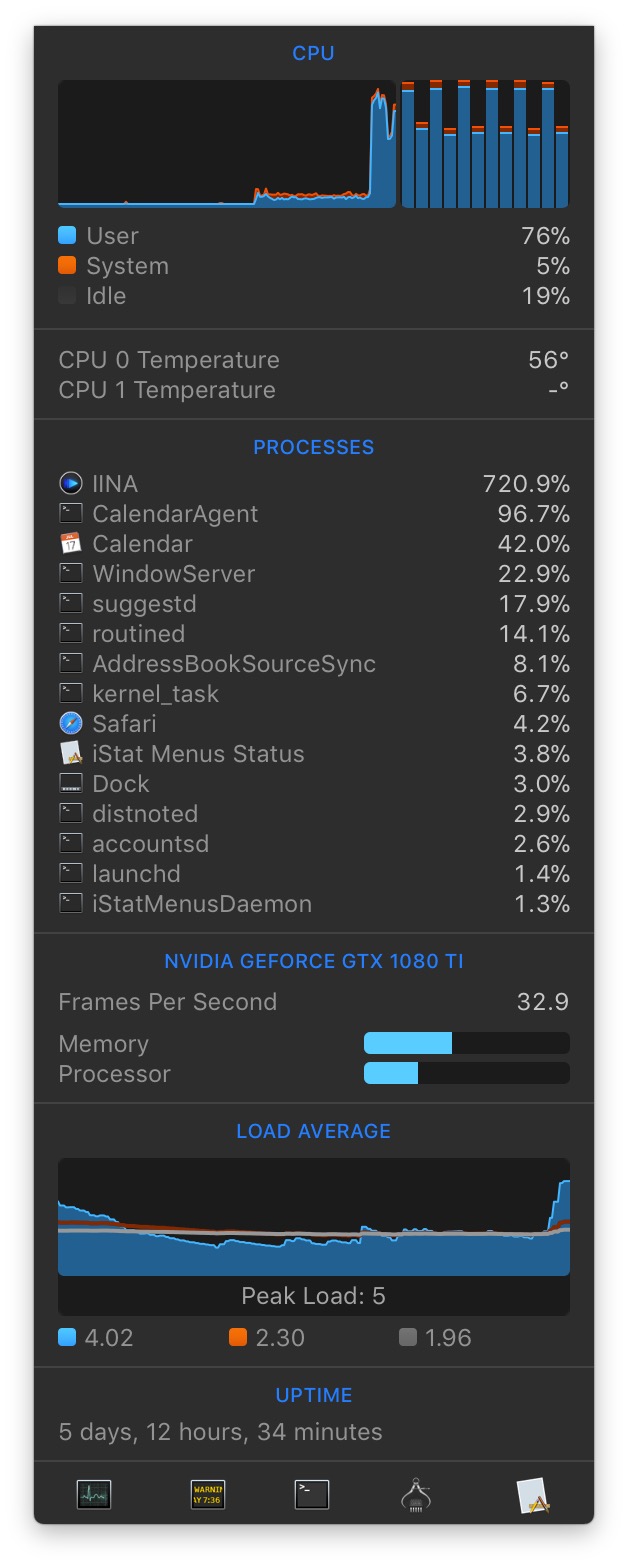Open System Information chip icon
The width and height of the screenshot is (628, 1566).
pos(416,1494)
